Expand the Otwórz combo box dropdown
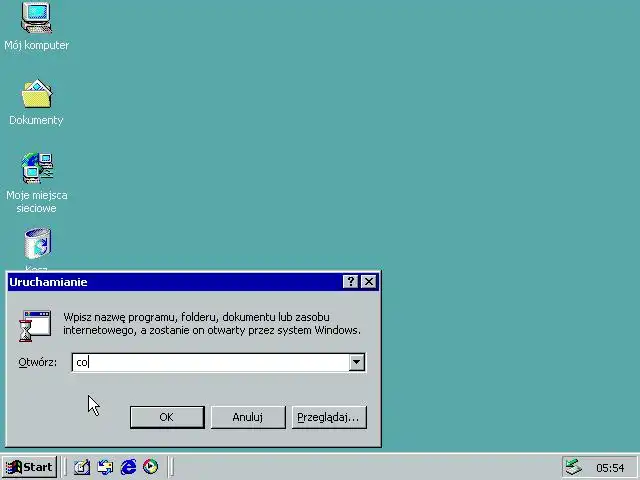 point(356,362)
